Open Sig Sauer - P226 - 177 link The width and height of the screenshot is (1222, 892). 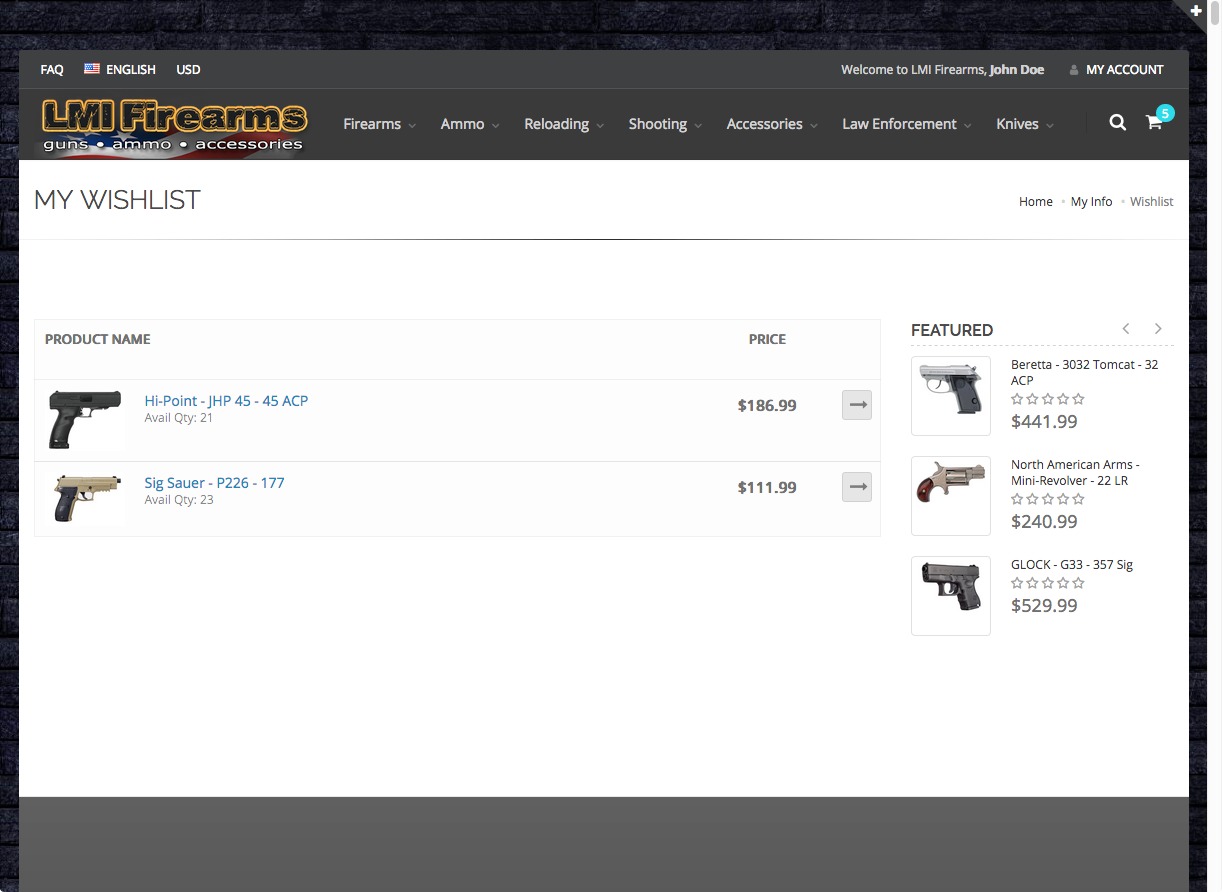click(214, 482)
